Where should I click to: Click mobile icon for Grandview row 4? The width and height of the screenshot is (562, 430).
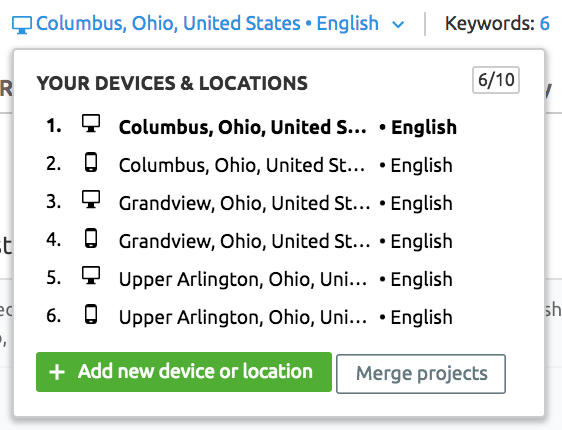point(91,238)
